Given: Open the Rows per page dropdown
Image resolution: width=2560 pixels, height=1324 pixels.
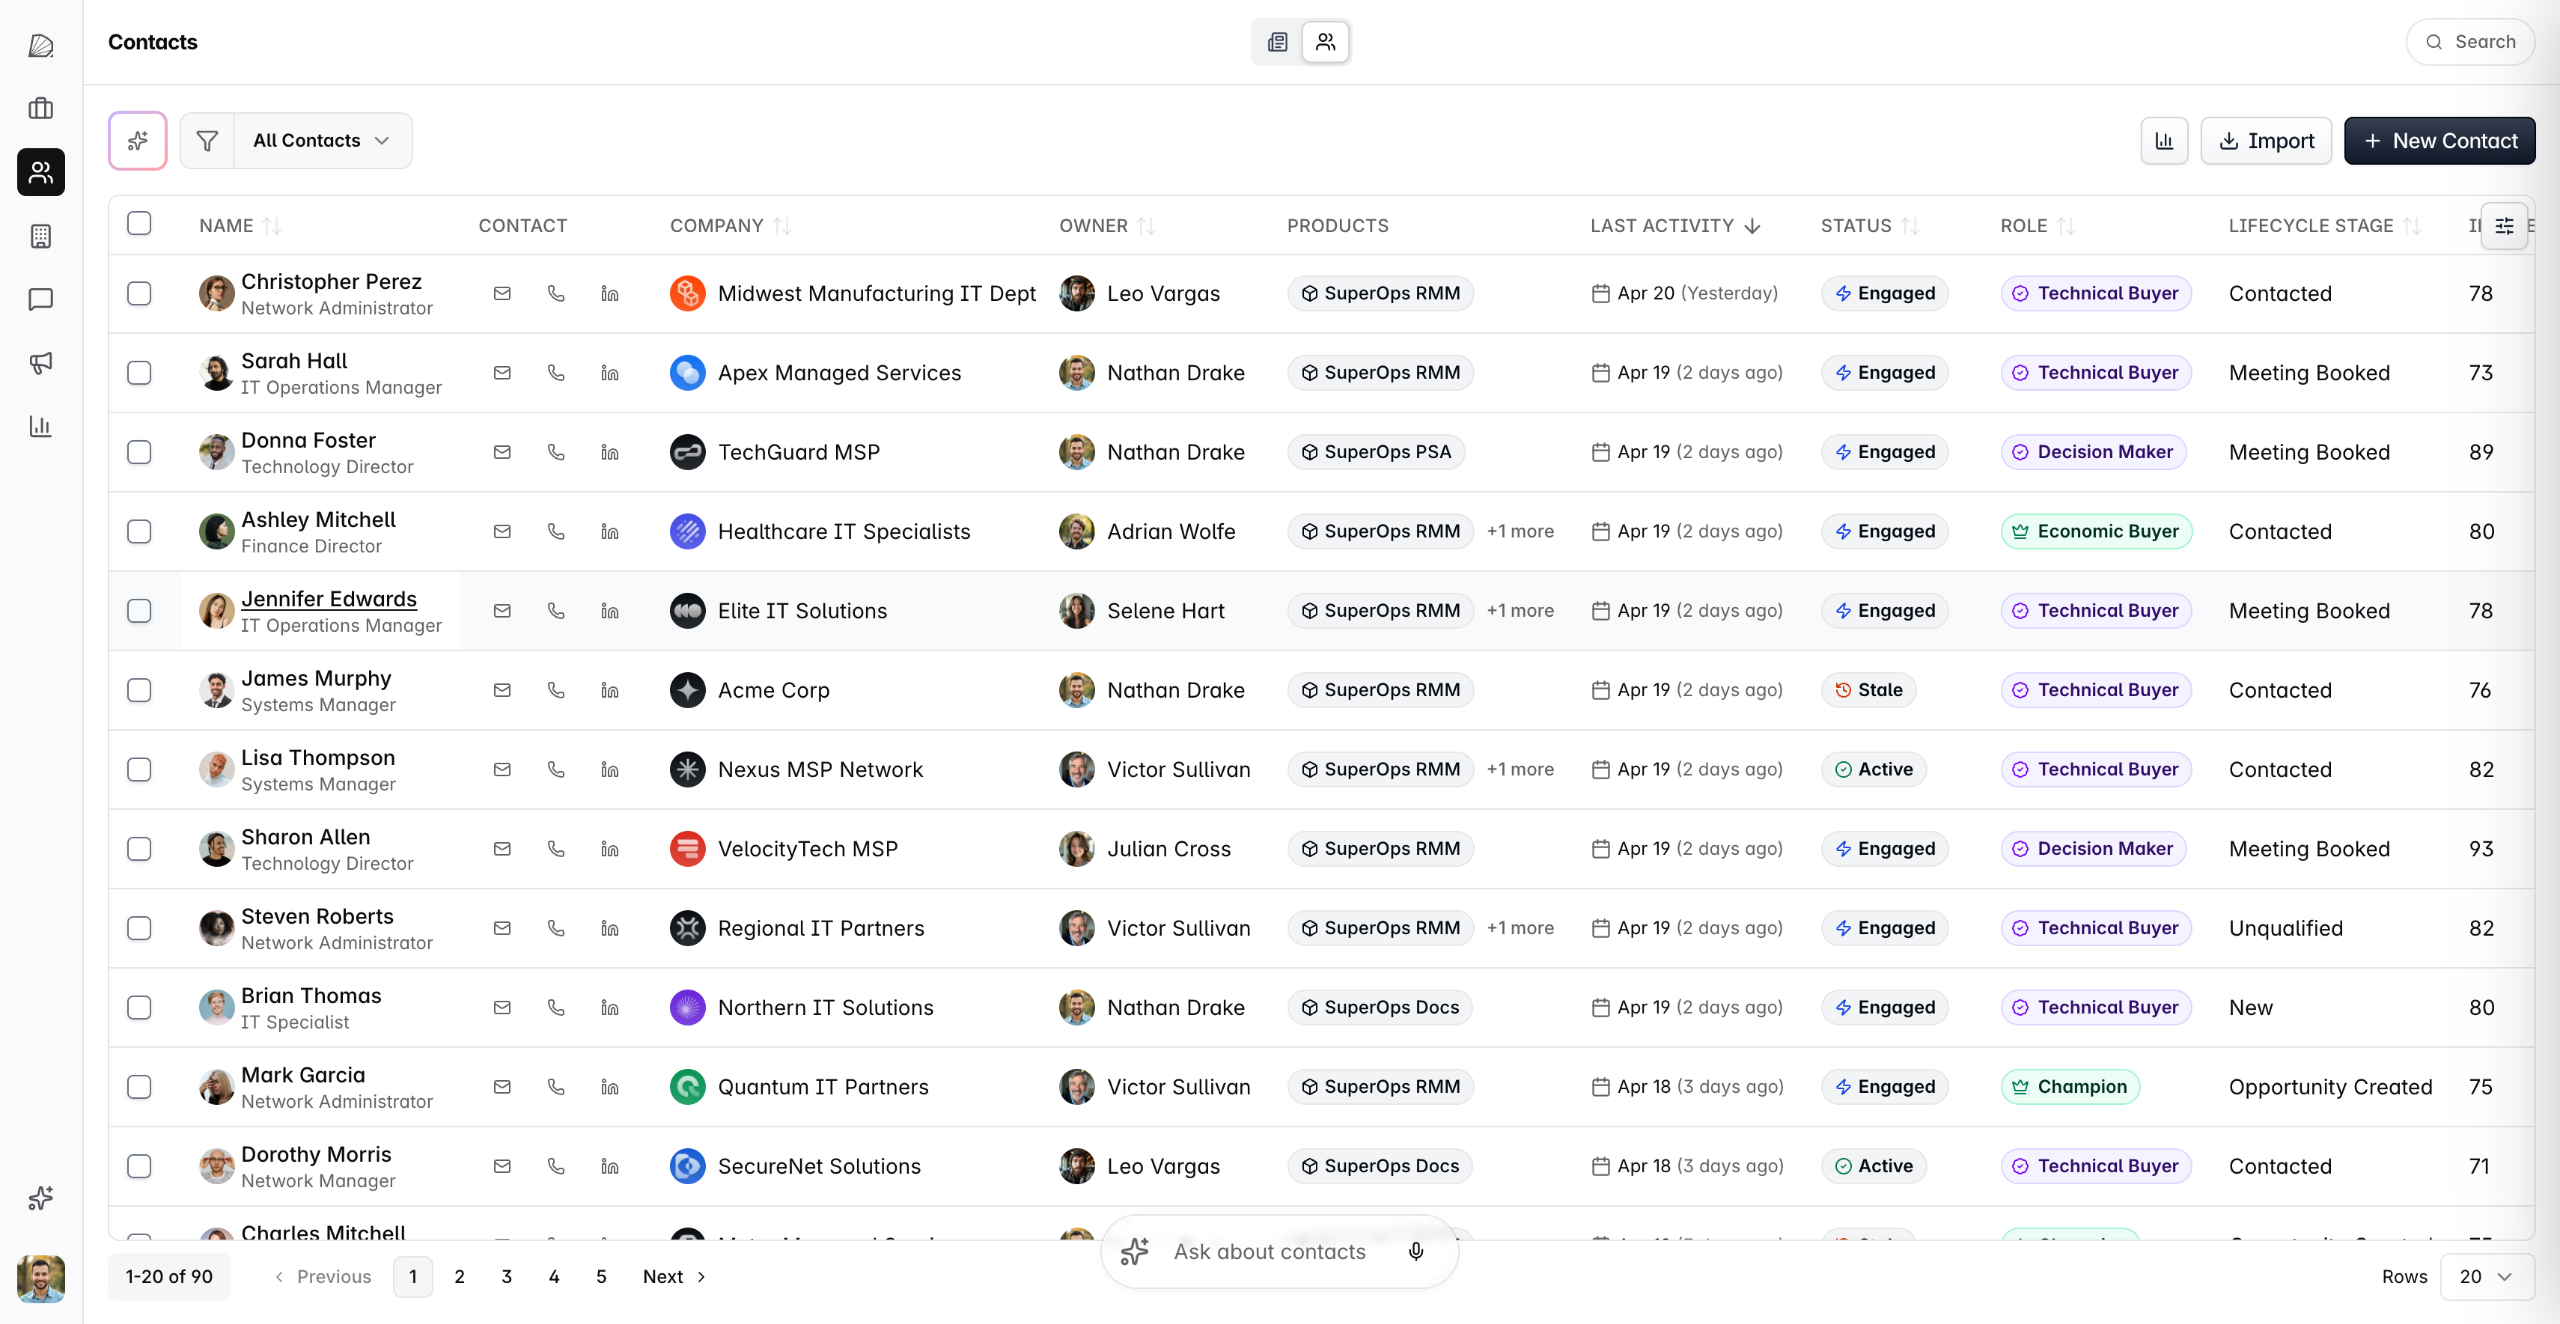Looking at the screenshot, I should [2486, 1277].
